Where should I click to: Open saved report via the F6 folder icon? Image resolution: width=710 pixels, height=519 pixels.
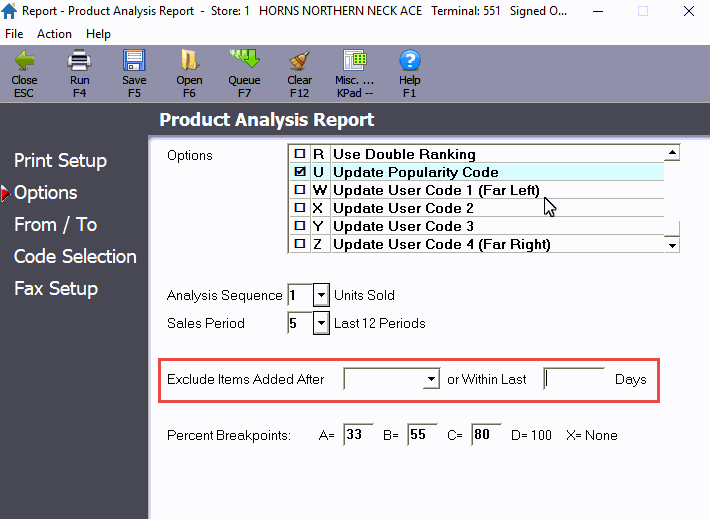click(x=189, y=60)
